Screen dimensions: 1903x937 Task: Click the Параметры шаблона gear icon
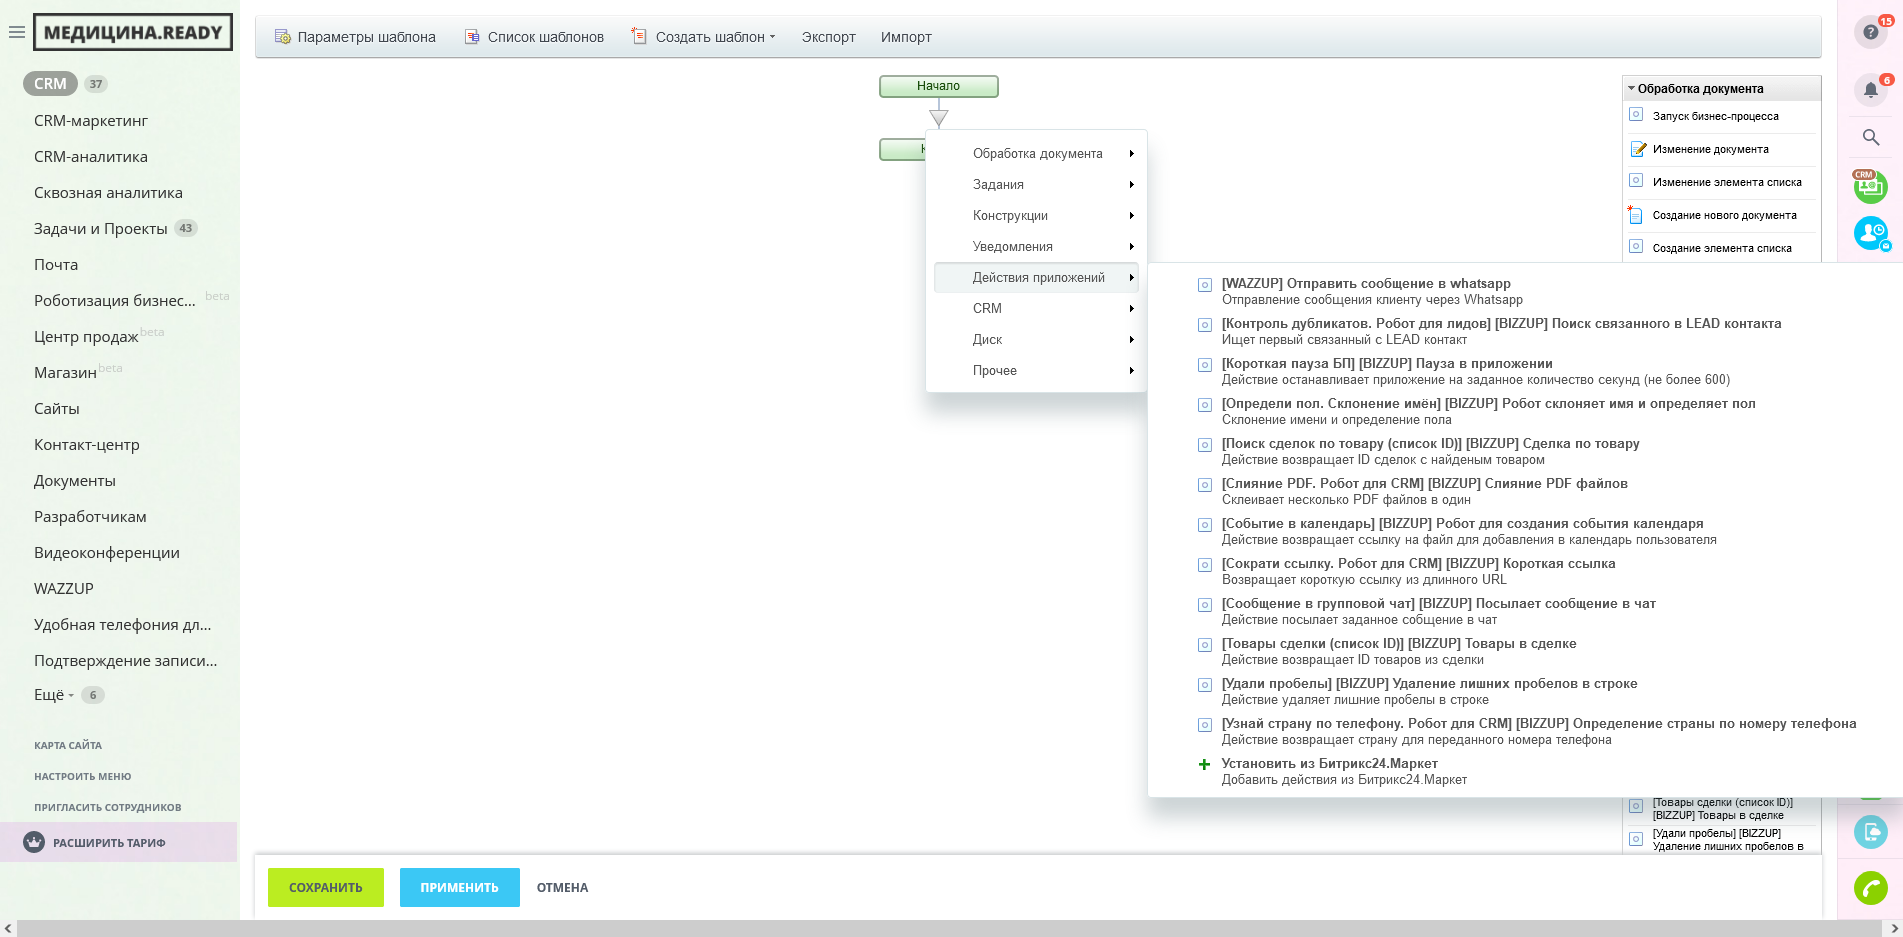point(282,37)
